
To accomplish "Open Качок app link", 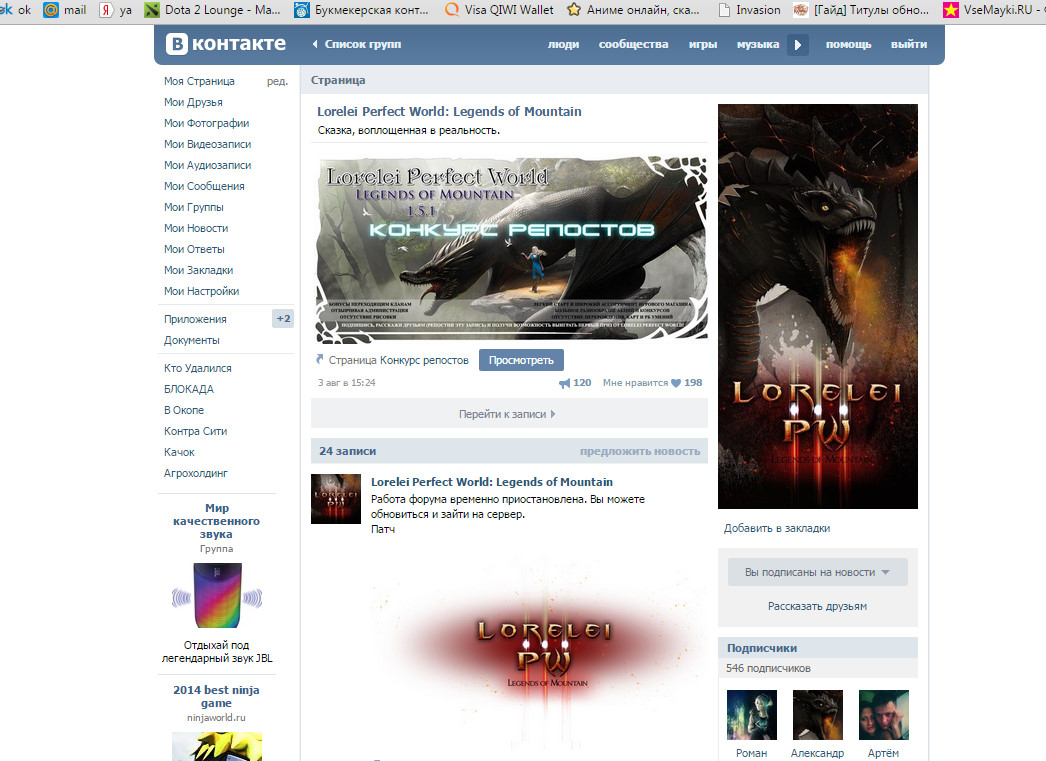I will (x=179, y=452).
